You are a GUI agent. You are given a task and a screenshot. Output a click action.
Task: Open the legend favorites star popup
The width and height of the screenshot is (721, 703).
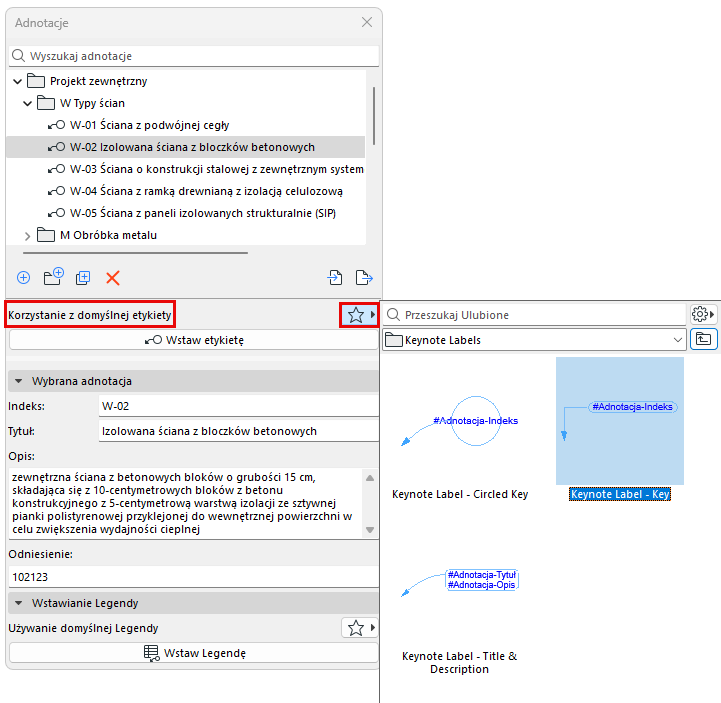[360, 628]
